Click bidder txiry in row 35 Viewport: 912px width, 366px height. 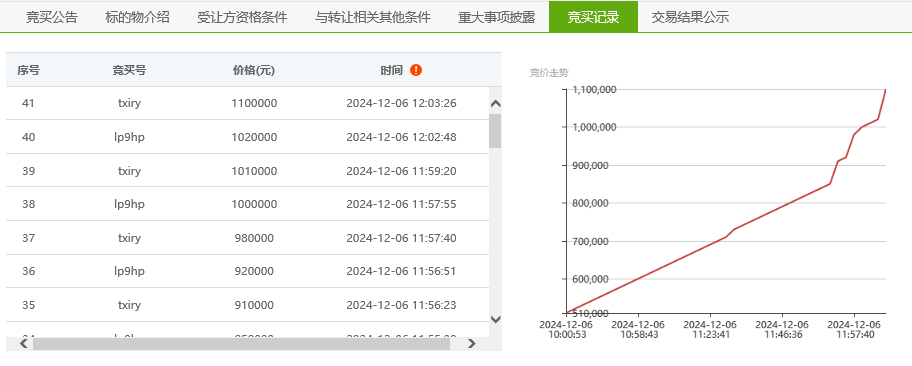click(129, 305)
